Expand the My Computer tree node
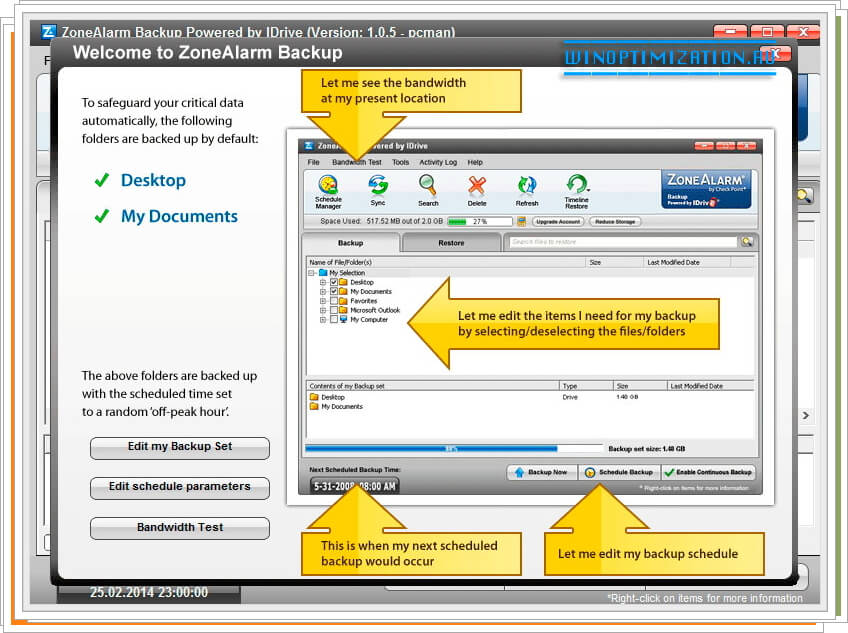This screenshot has height=633, width=848. (323, 320)
